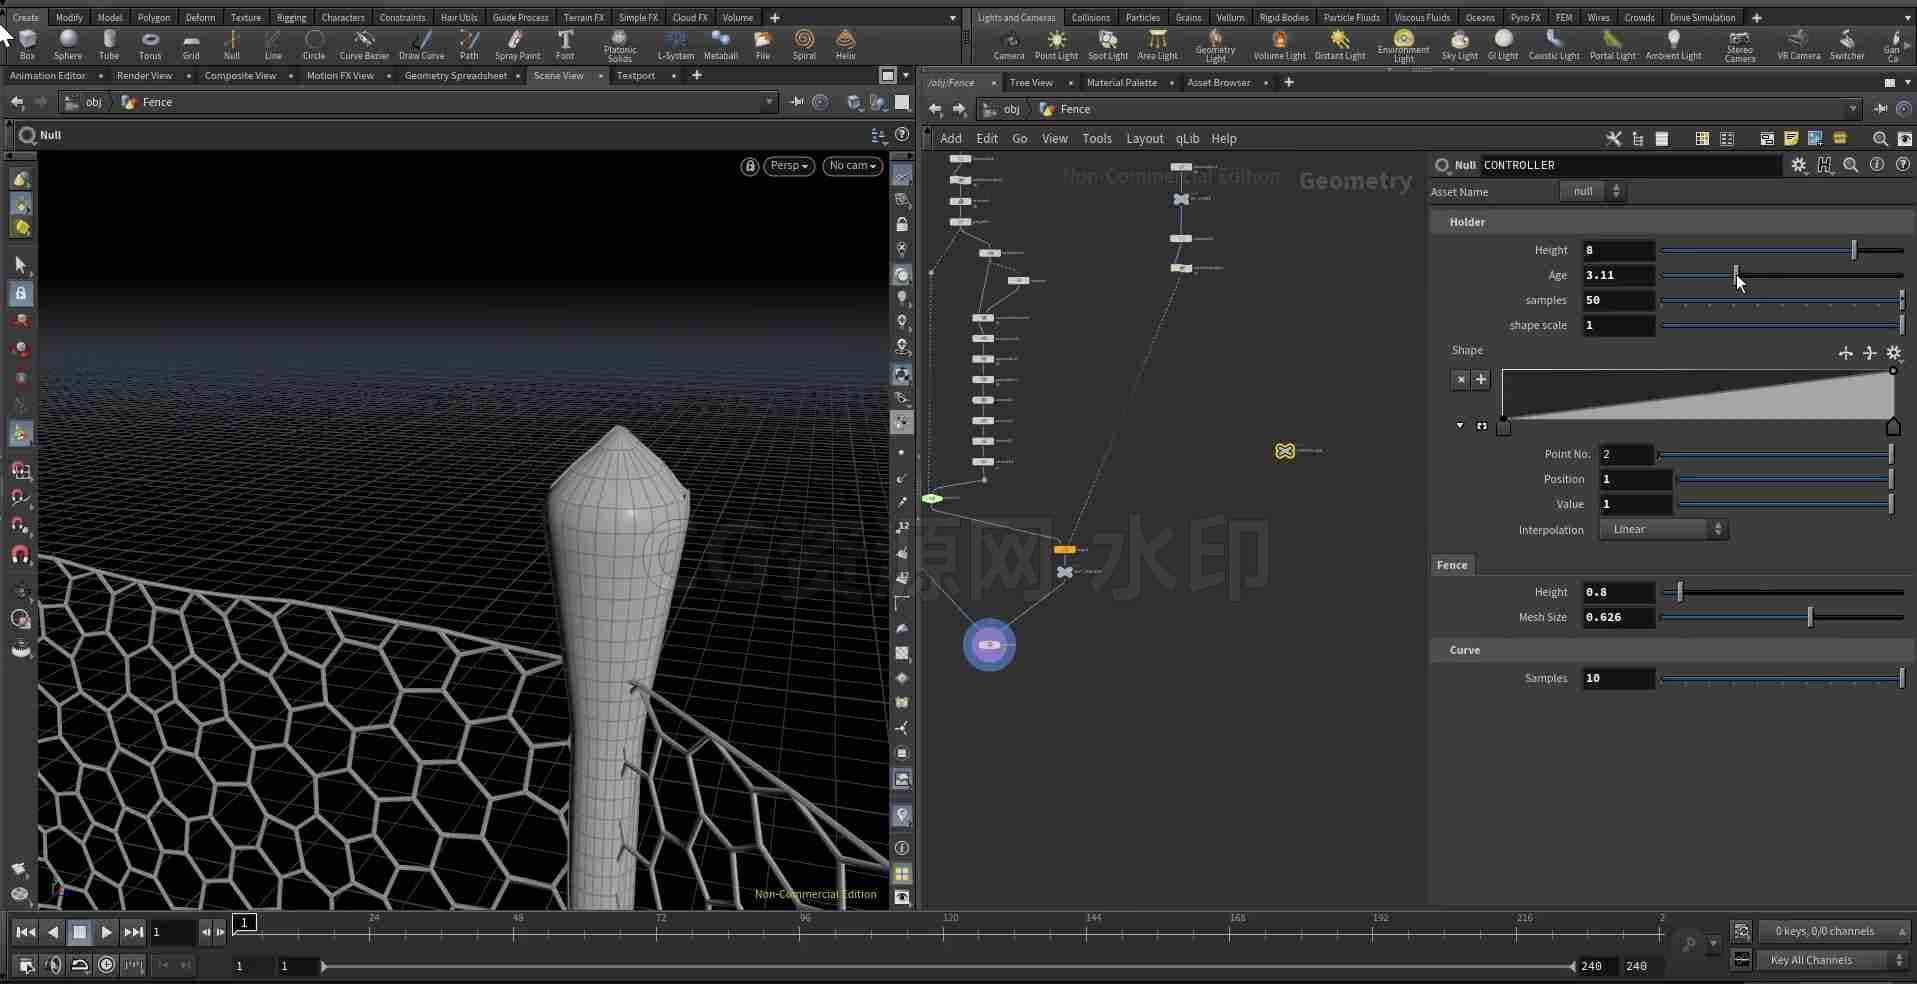The height and width of the screenshot is (984, 1917).
Task: Add a Portal Light from the shelf
Action: pyautogui.click(x=1612, y=45)
